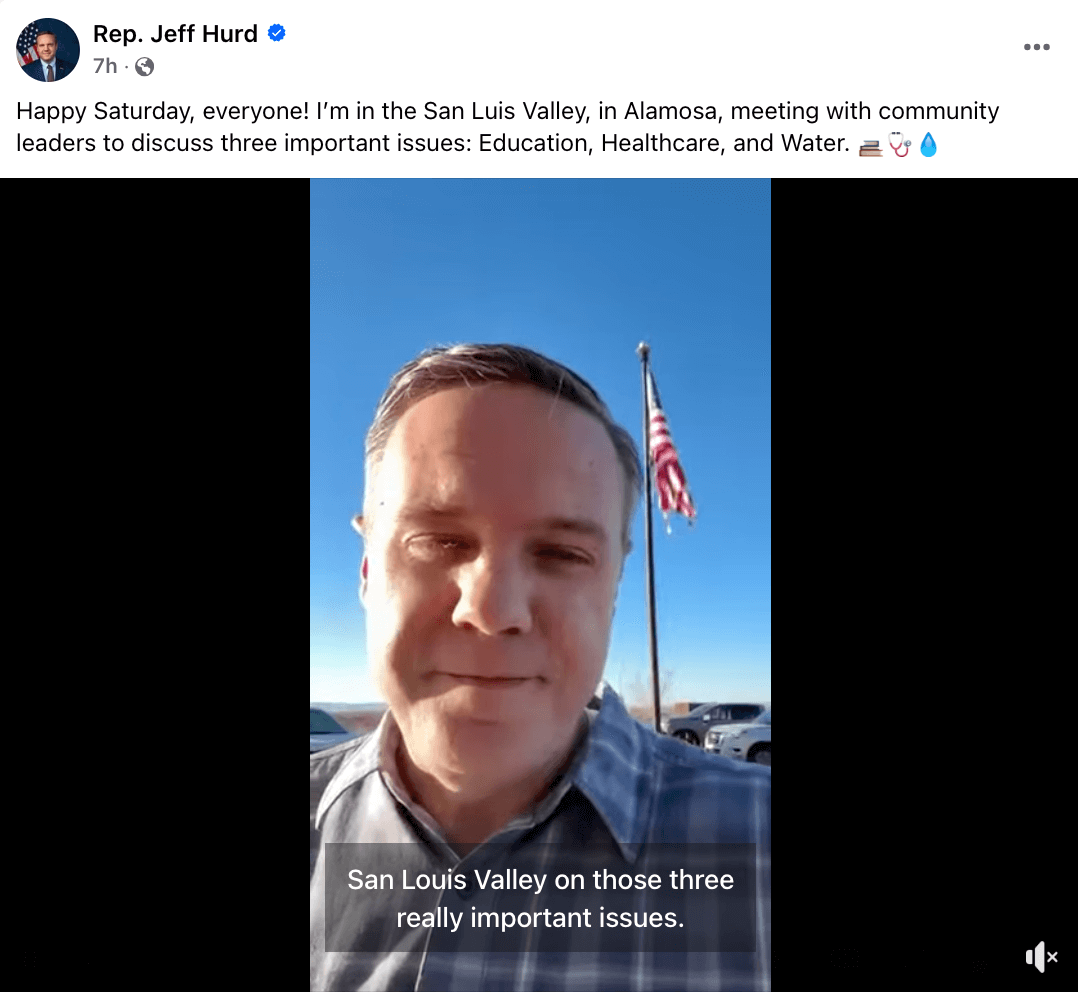Open the Rep. Jeff Hurd profile name link
This screenshot has height=998, width=1078.
click(x=175, y=33)
